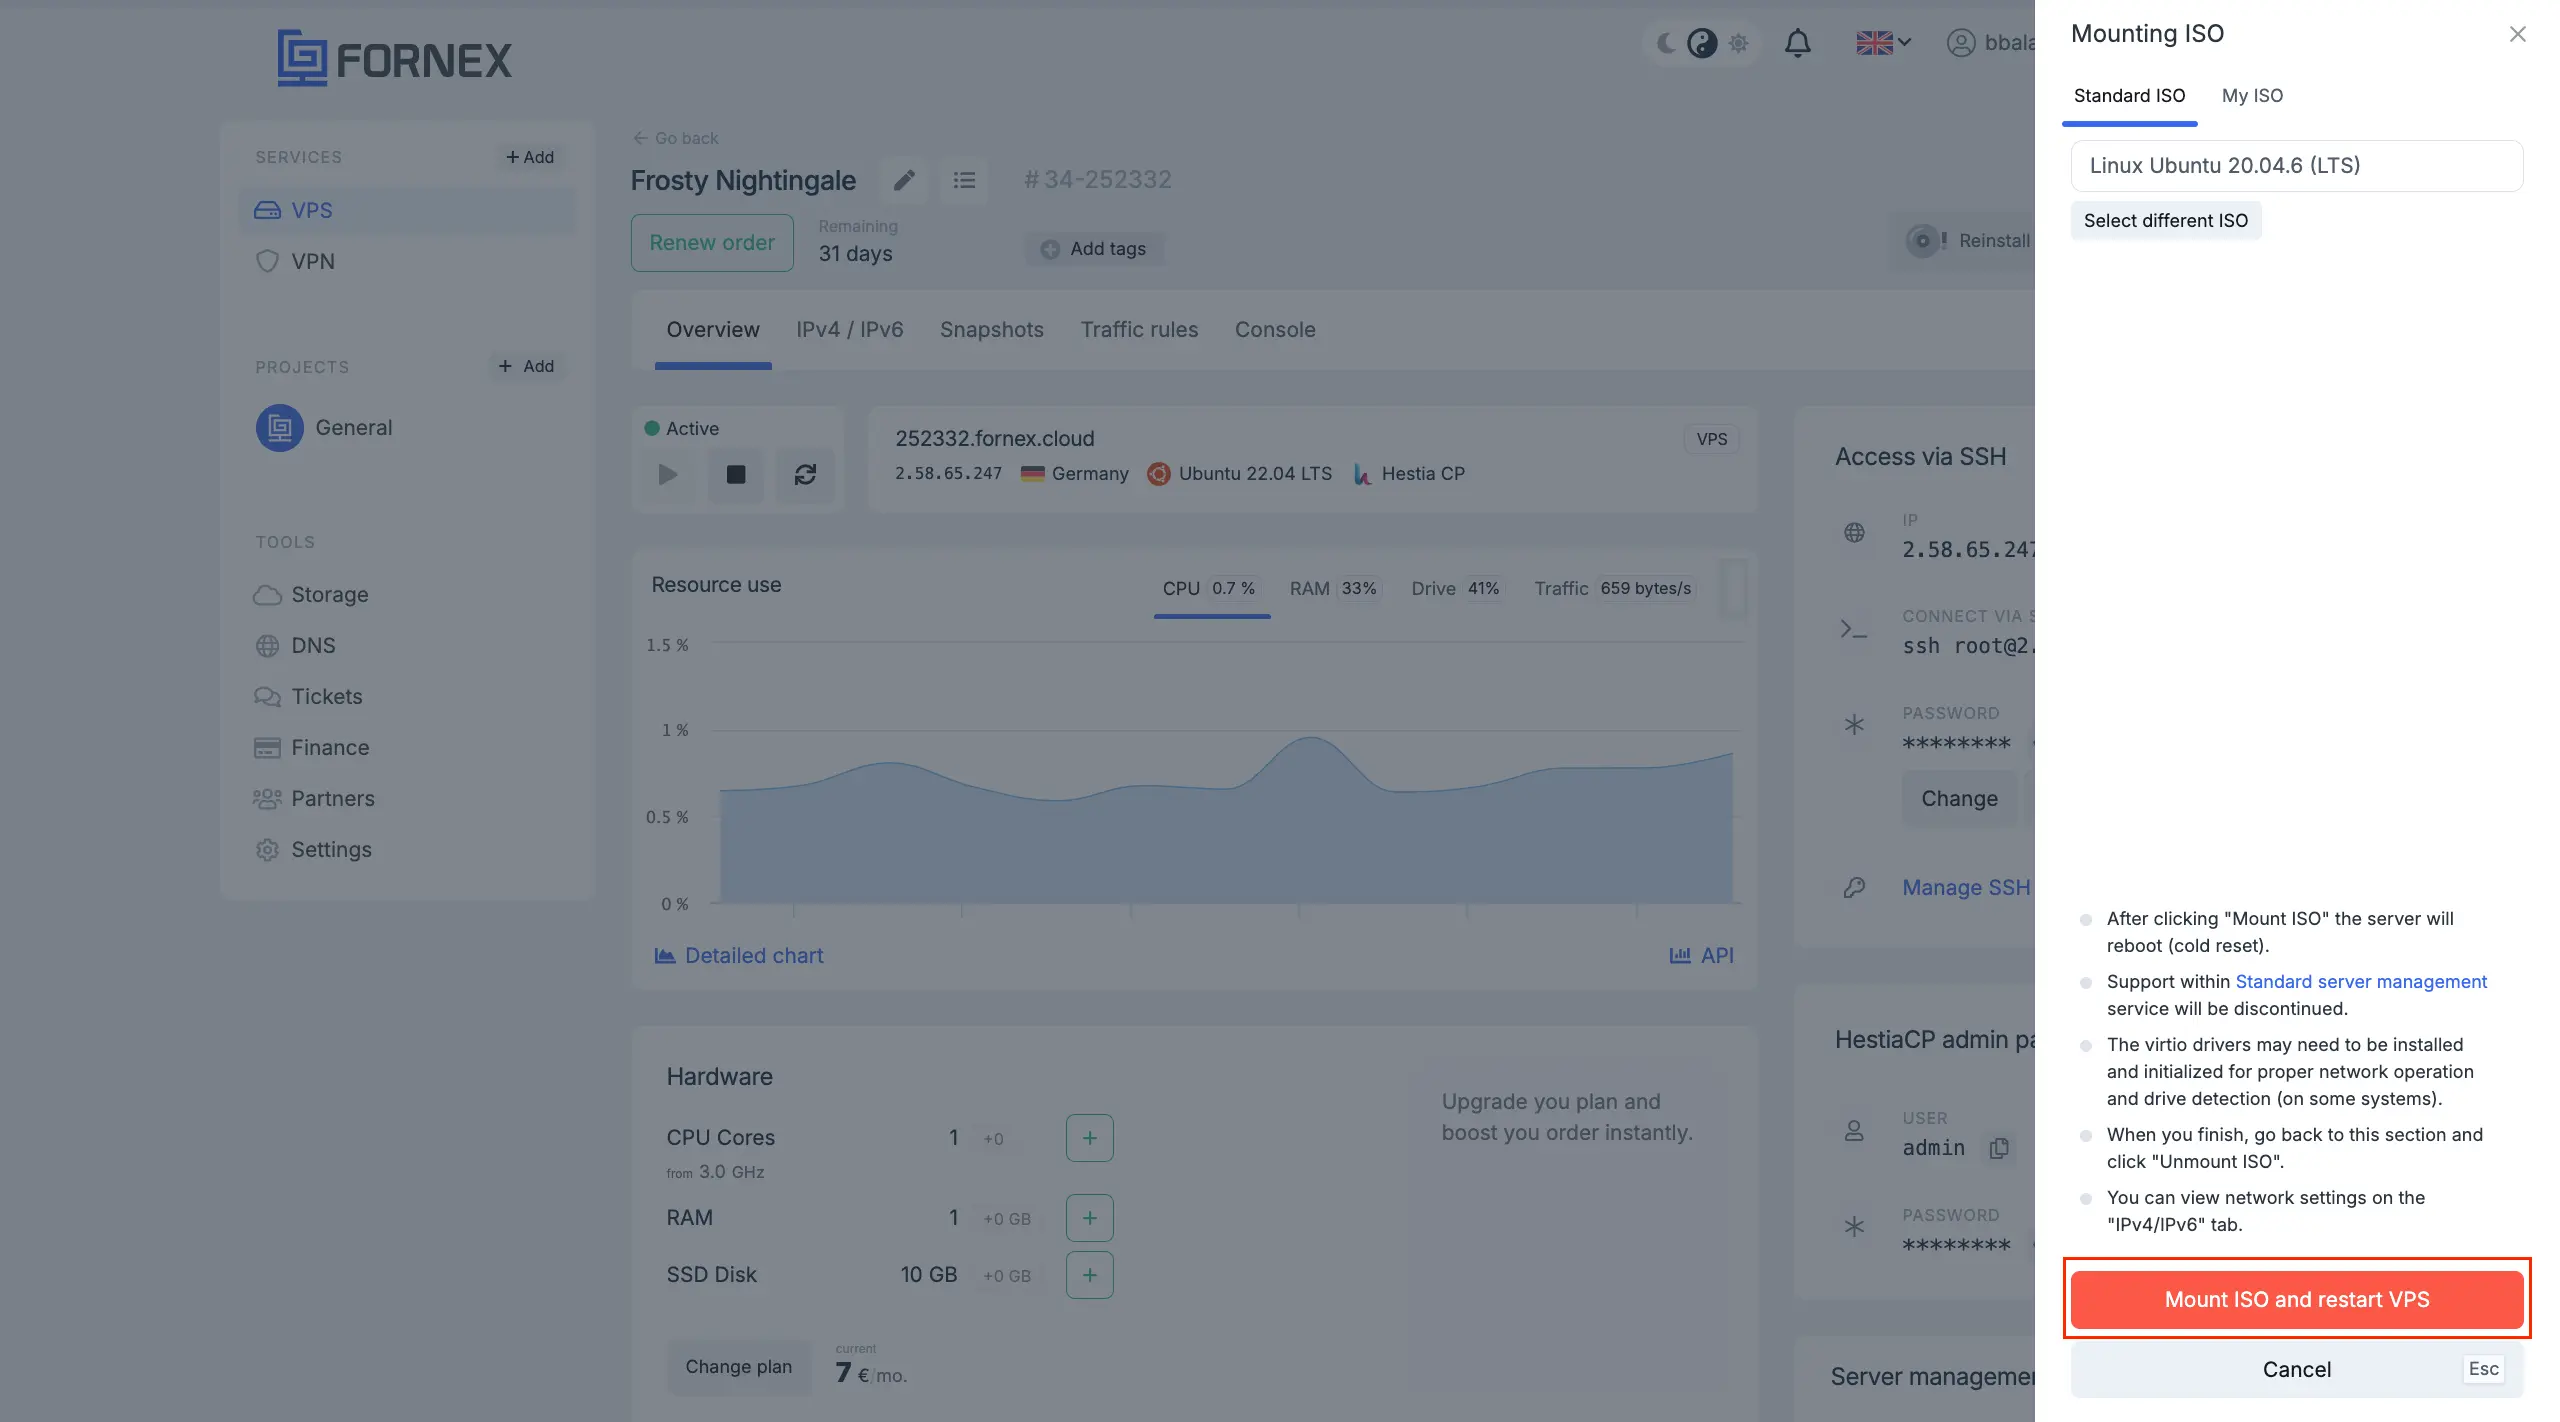Open the user account menu

click(x=1990, y=43)
